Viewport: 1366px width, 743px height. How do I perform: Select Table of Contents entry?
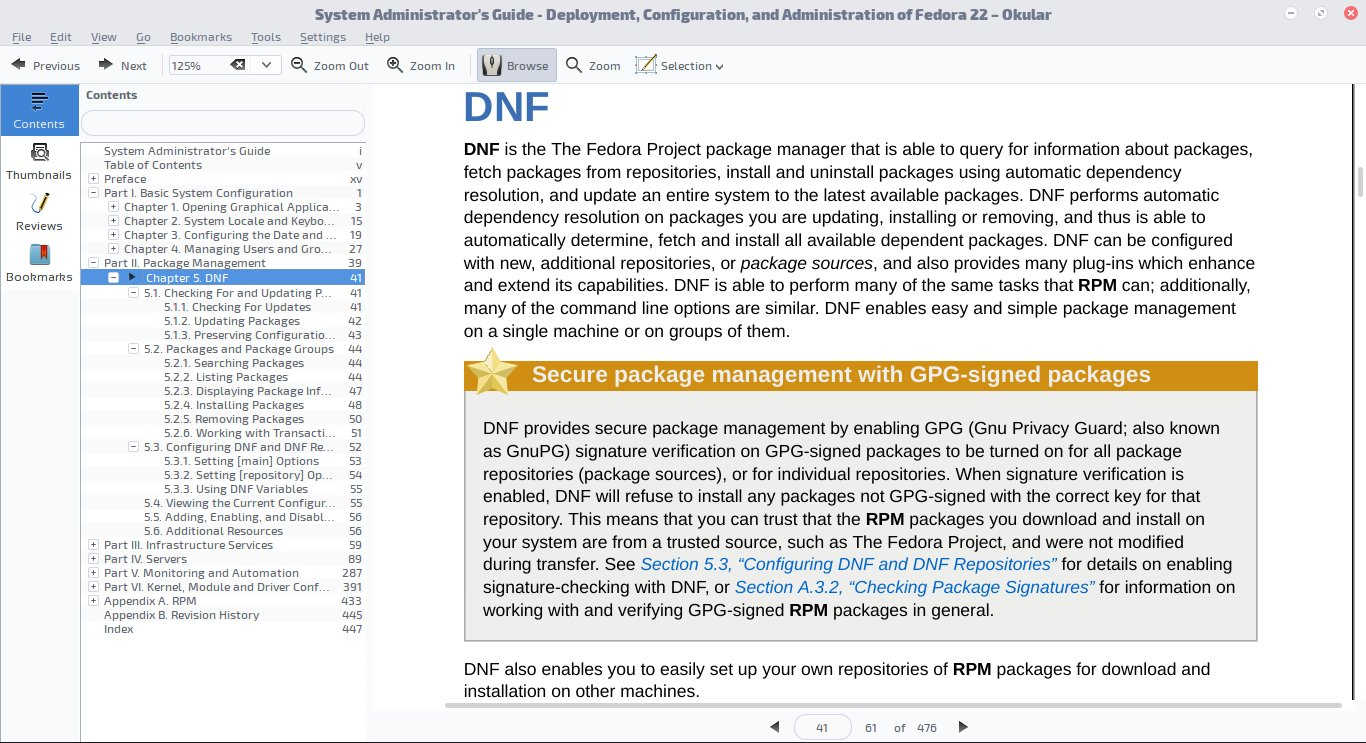click(x=152, y=165)
